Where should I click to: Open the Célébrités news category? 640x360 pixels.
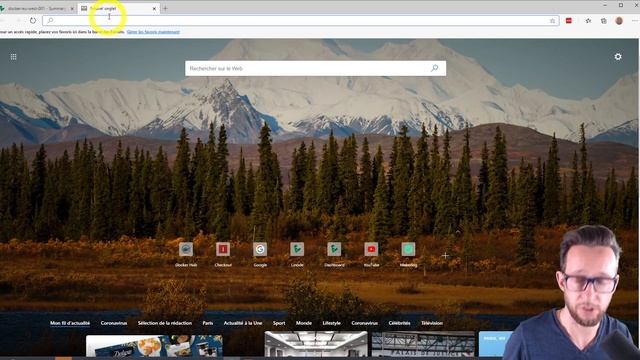point(400,323)
